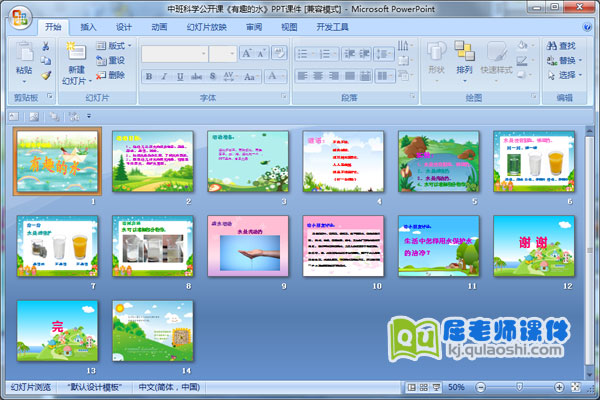Click the Fit Slide to Window icon

(x=576, y=387)
